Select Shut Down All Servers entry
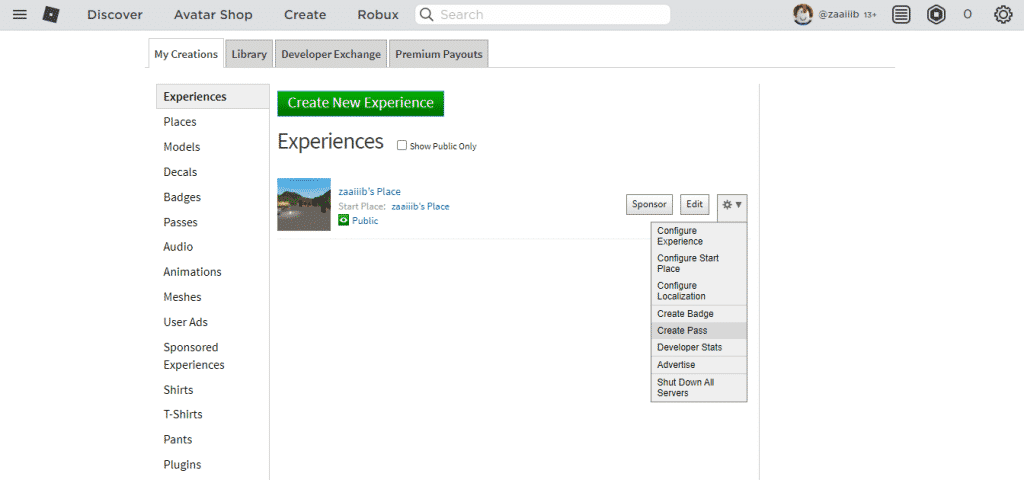 coord(699,387)
